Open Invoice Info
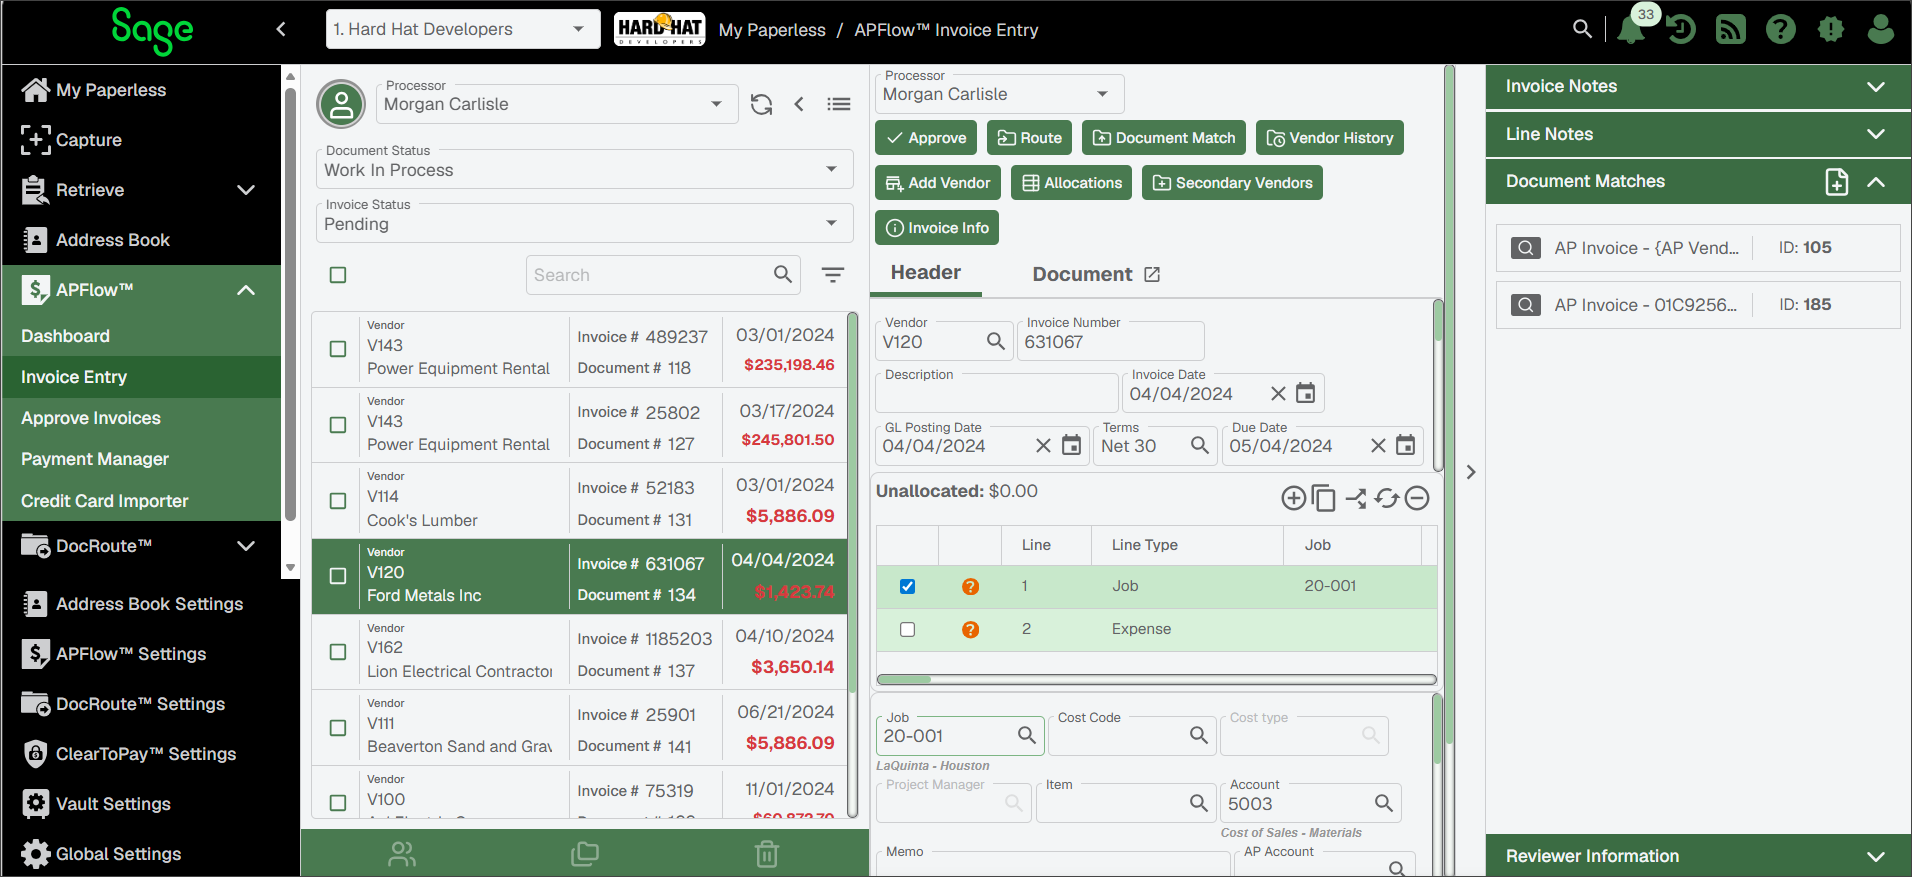 937,228
